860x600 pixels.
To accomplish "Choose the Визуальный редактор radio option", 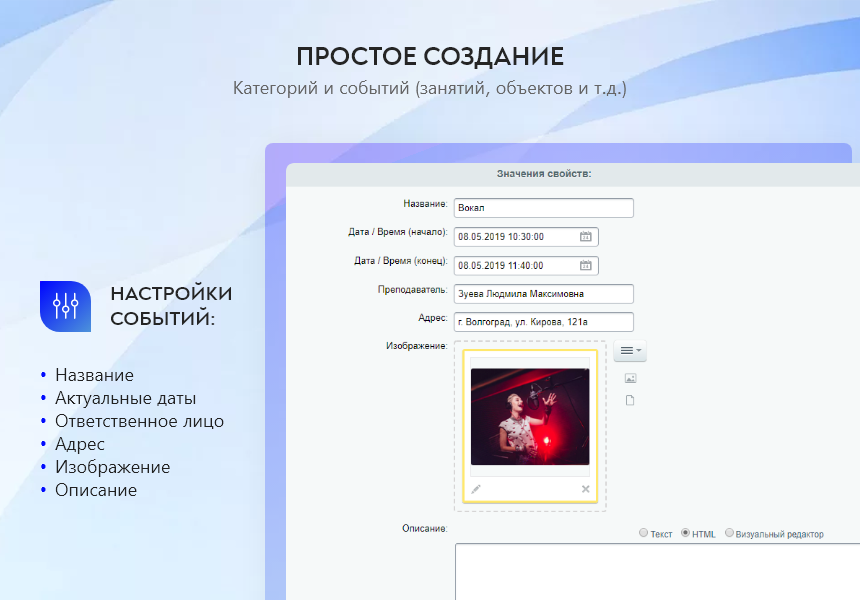I will 730,534.
